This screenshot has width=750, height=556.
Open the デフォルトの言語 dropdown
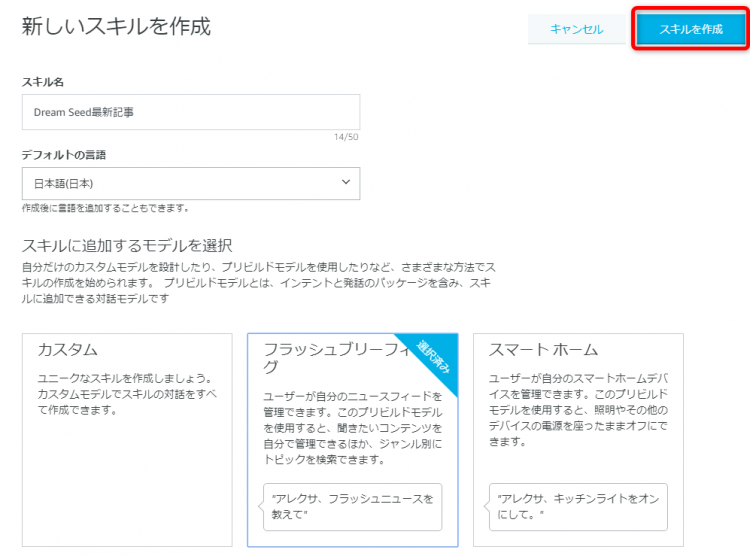pyautogui.click(x=191, y=183)
